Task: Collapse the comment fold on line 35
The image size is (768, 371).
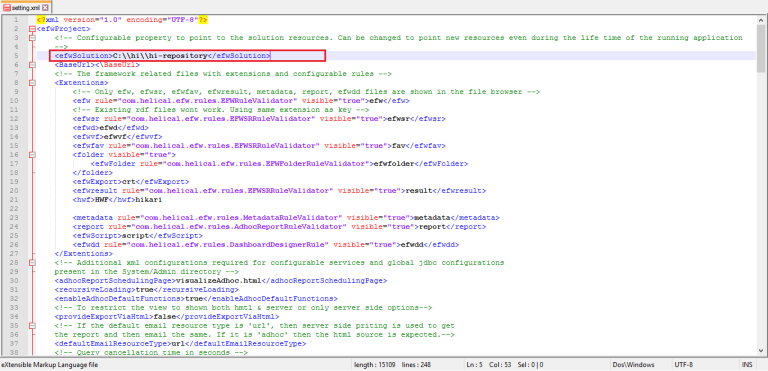Action: [x=32, y=325]
